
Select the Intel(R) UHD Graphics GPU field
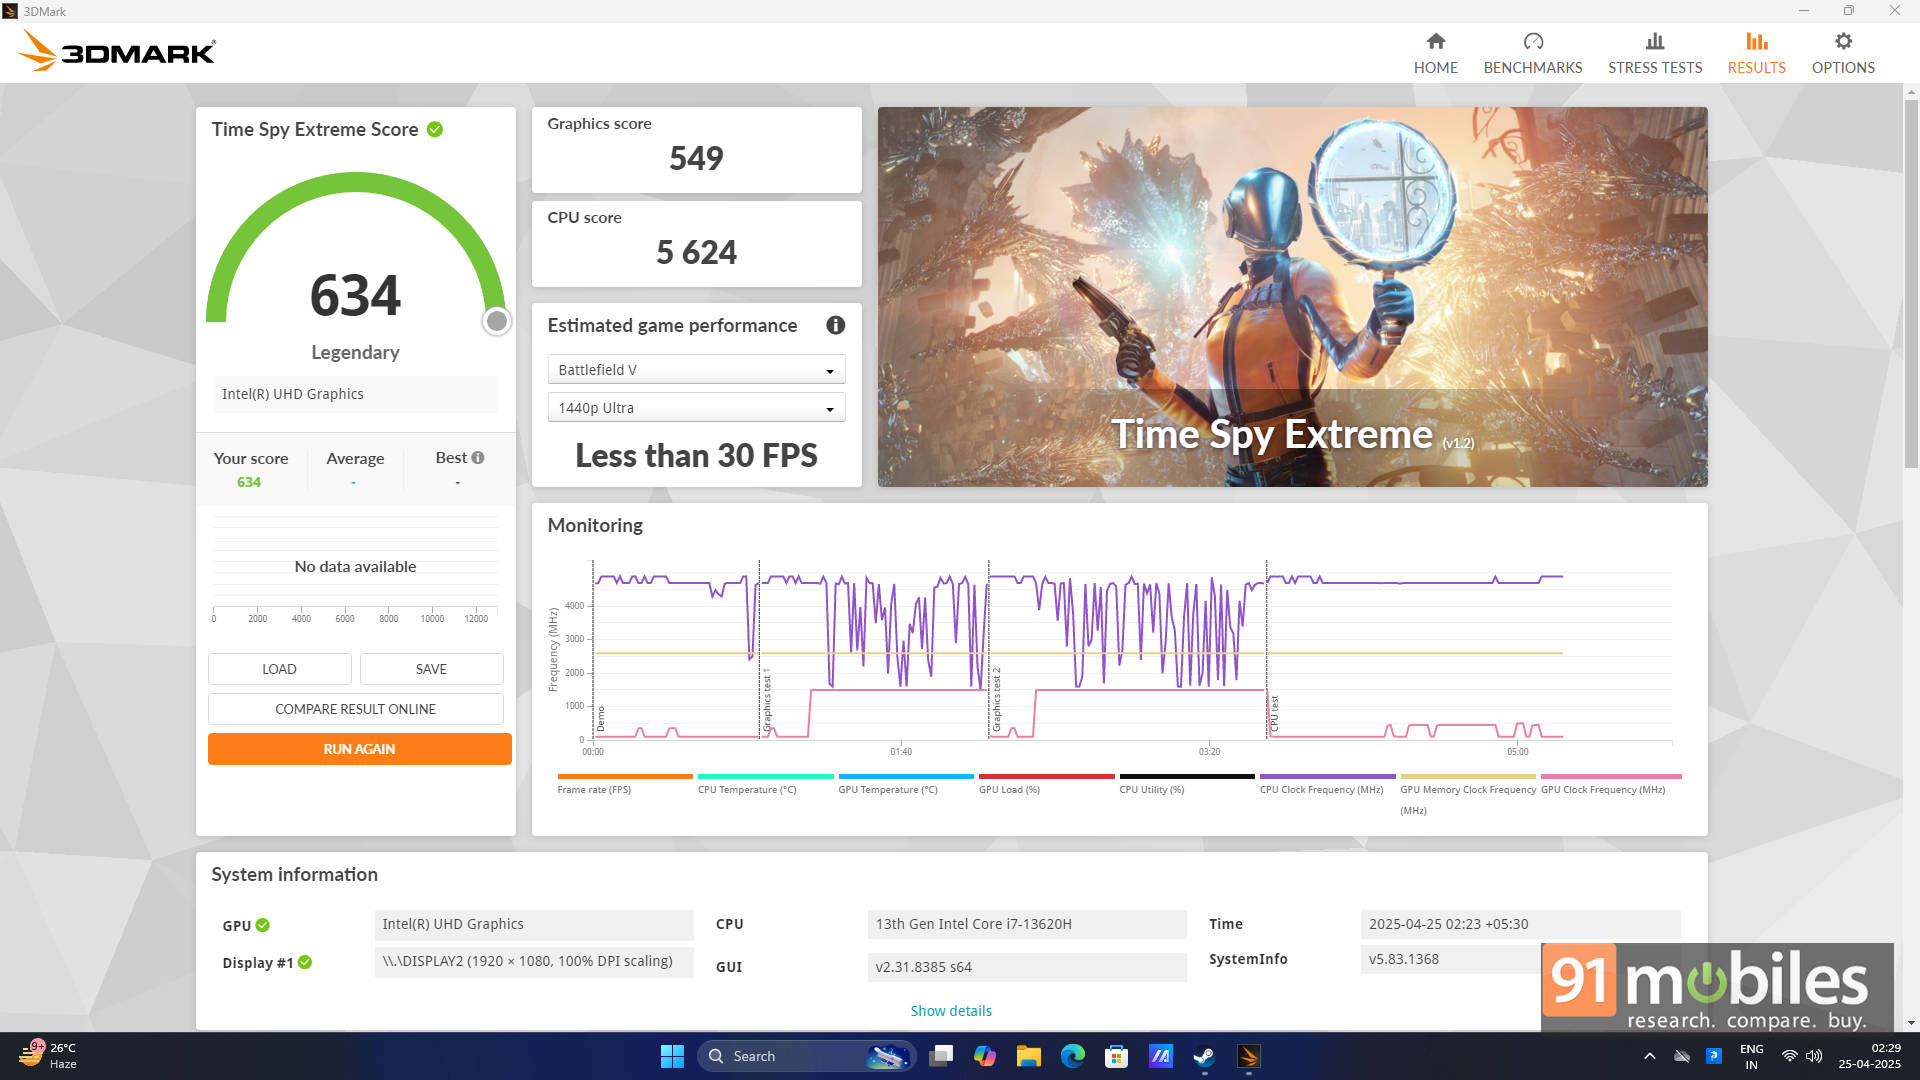533,924
